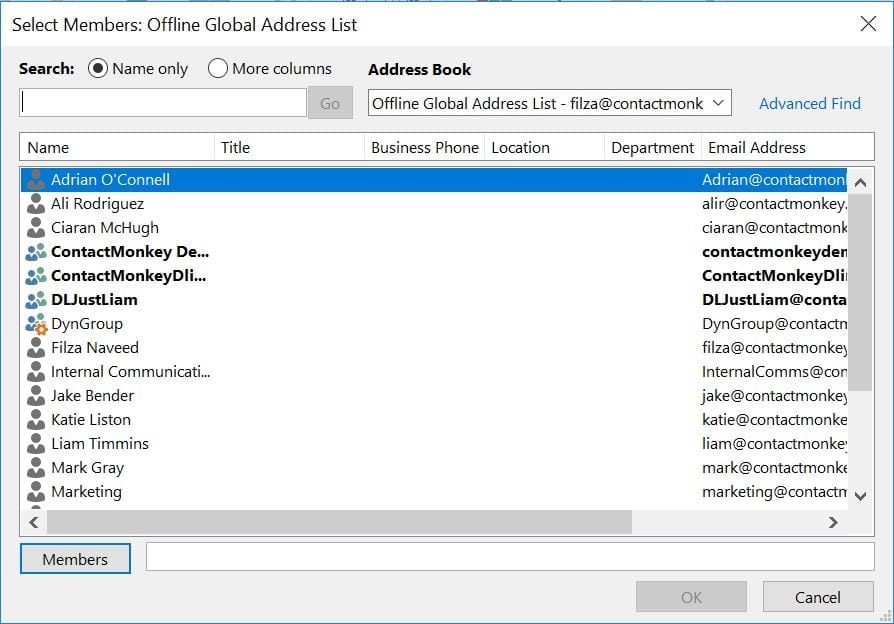Sort by the Name column header

[117, 147]
